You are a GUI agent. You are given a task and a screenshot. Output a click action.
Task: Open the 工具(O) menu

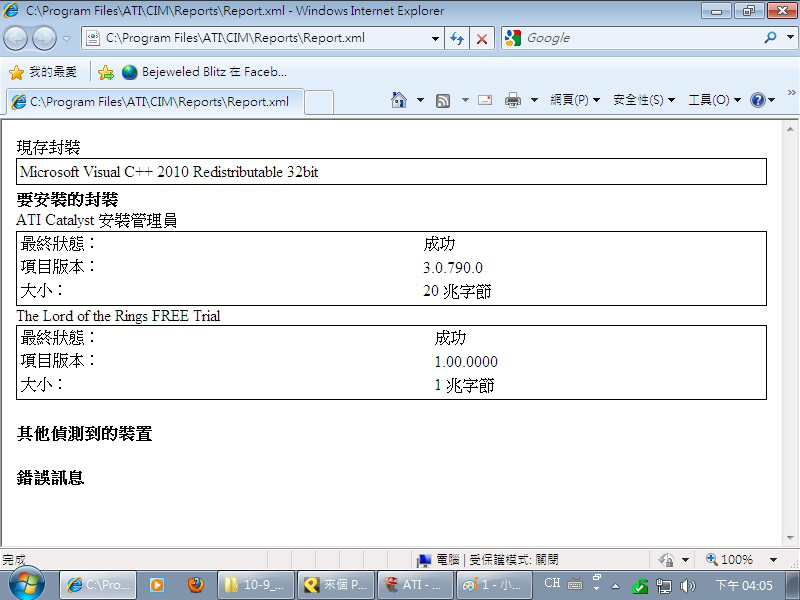(x=714, y=100)
